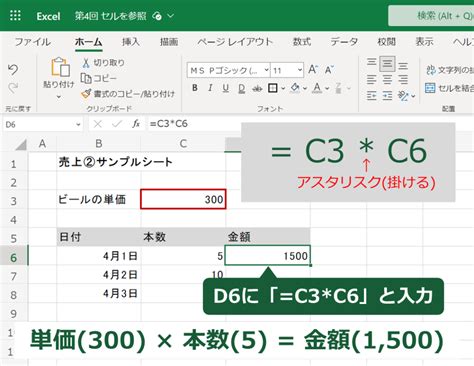Open ページ レイアウト tab
The height and width of the screenshot is (366, 474).
pyautogui.click(x=235, y=42)
